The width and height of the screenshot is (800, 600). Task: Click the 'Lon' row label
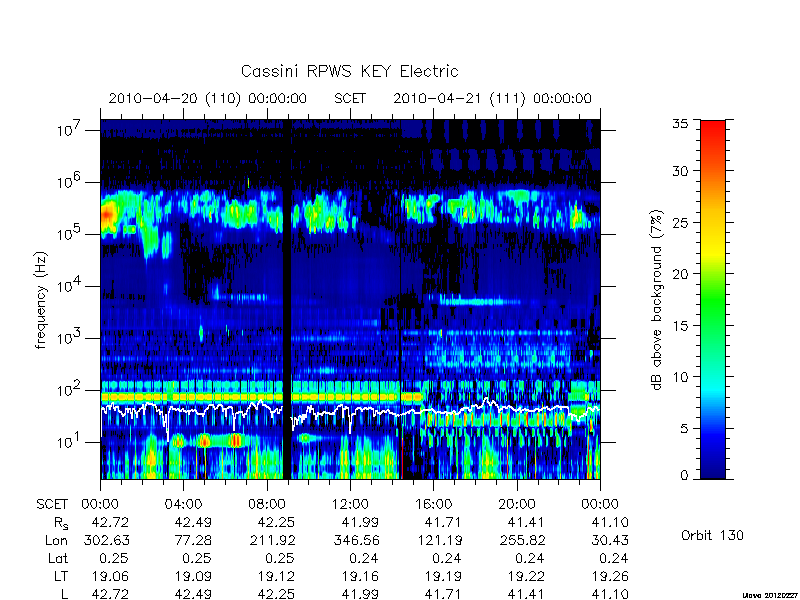click(56, 540)
